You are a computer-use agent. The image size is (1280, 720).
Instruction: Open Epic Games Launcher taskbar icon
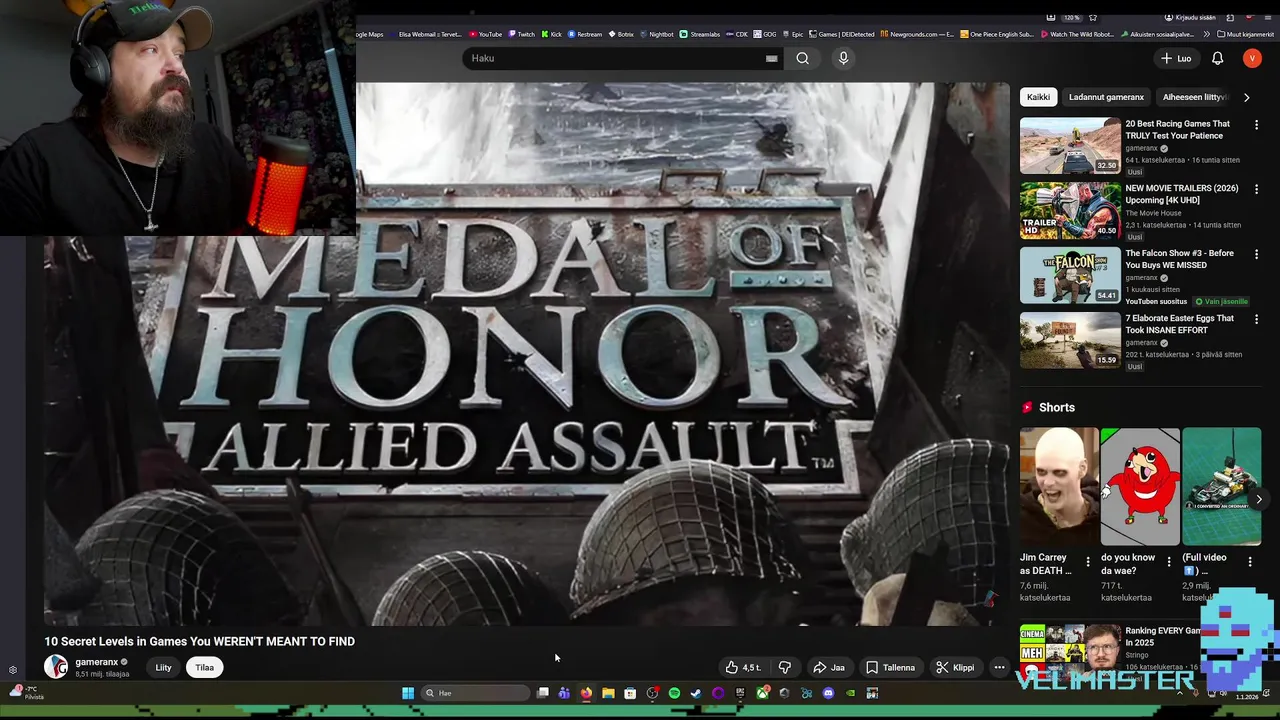pyautogui.click(x=740, y=693)
